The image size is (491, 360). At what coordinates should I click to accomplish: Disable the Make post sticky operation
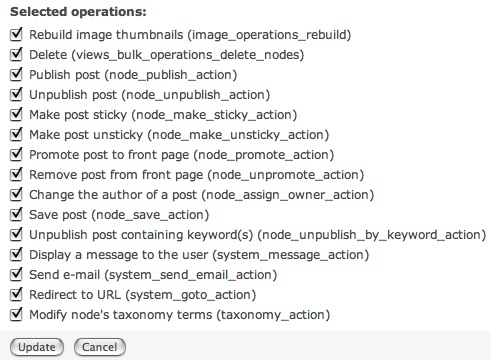point(16,115)
